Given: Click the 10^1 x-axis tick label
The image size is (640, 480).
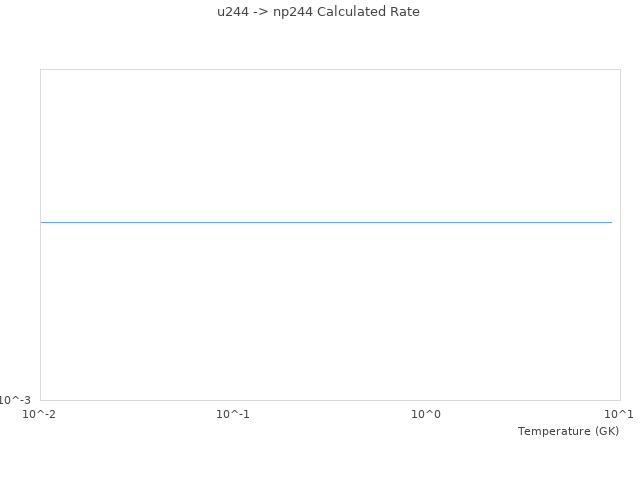Looking at the screenshot, I should (x=619, y=414).
